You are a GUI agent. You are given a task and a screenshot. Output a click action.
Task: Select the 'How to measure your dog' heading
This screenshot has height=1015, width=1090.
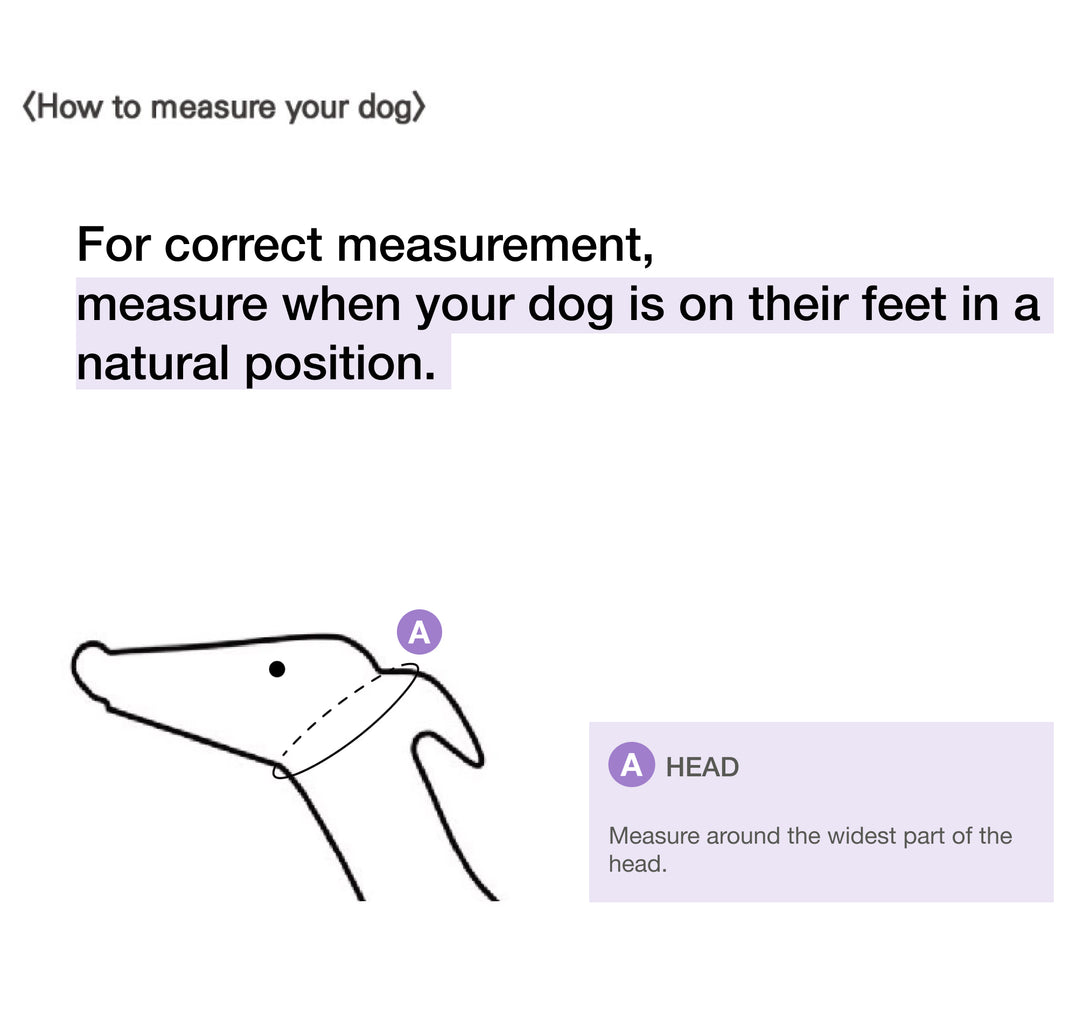pos(224,107)
